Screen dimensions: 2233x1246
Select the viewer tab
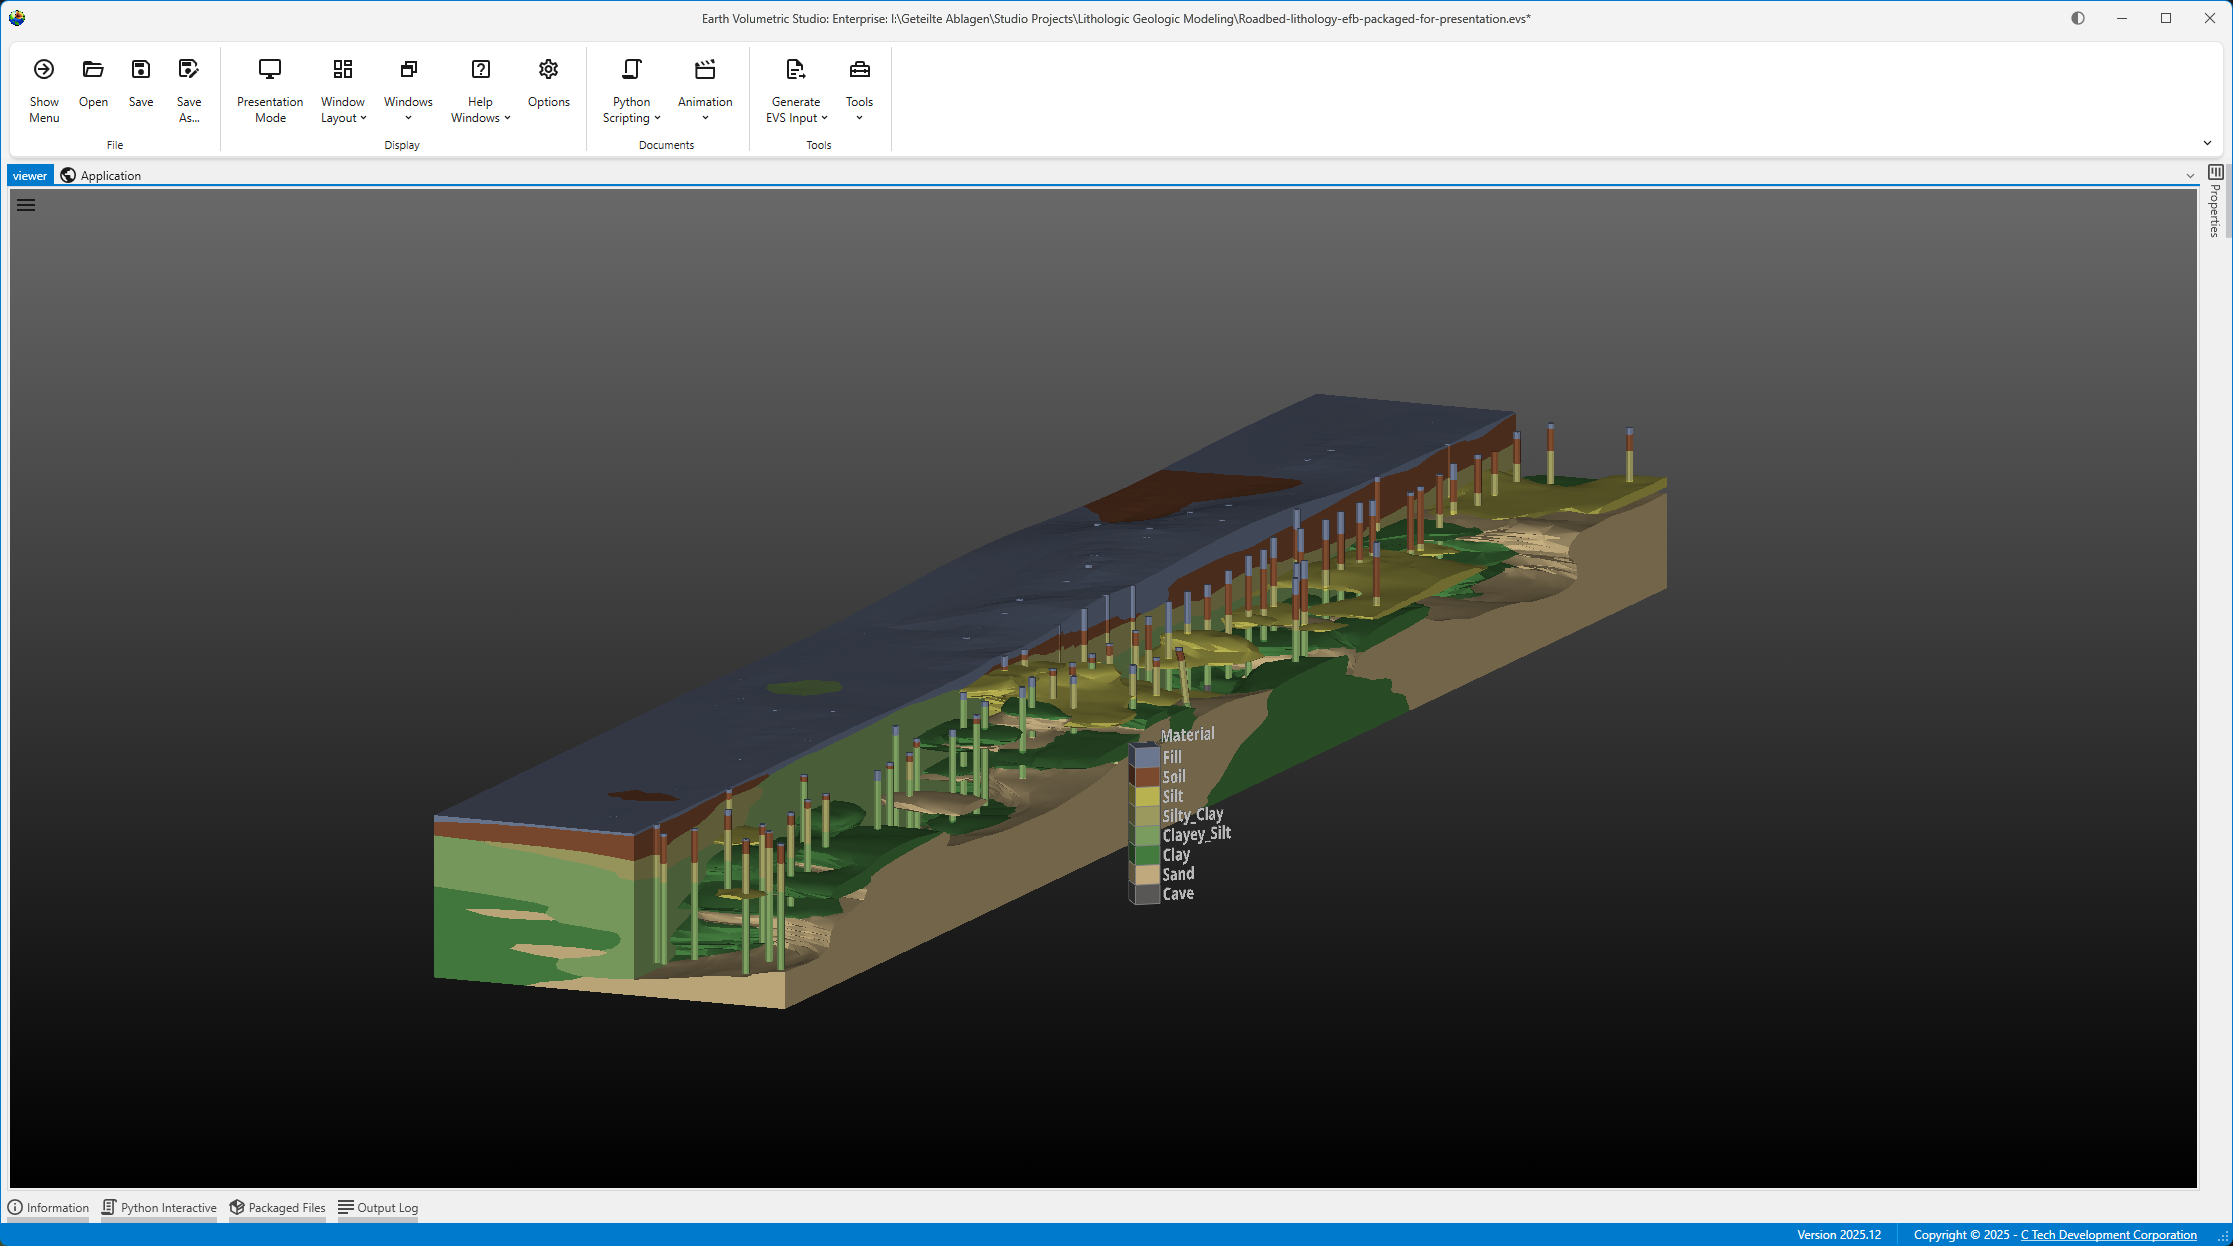(x=30, y=176)
